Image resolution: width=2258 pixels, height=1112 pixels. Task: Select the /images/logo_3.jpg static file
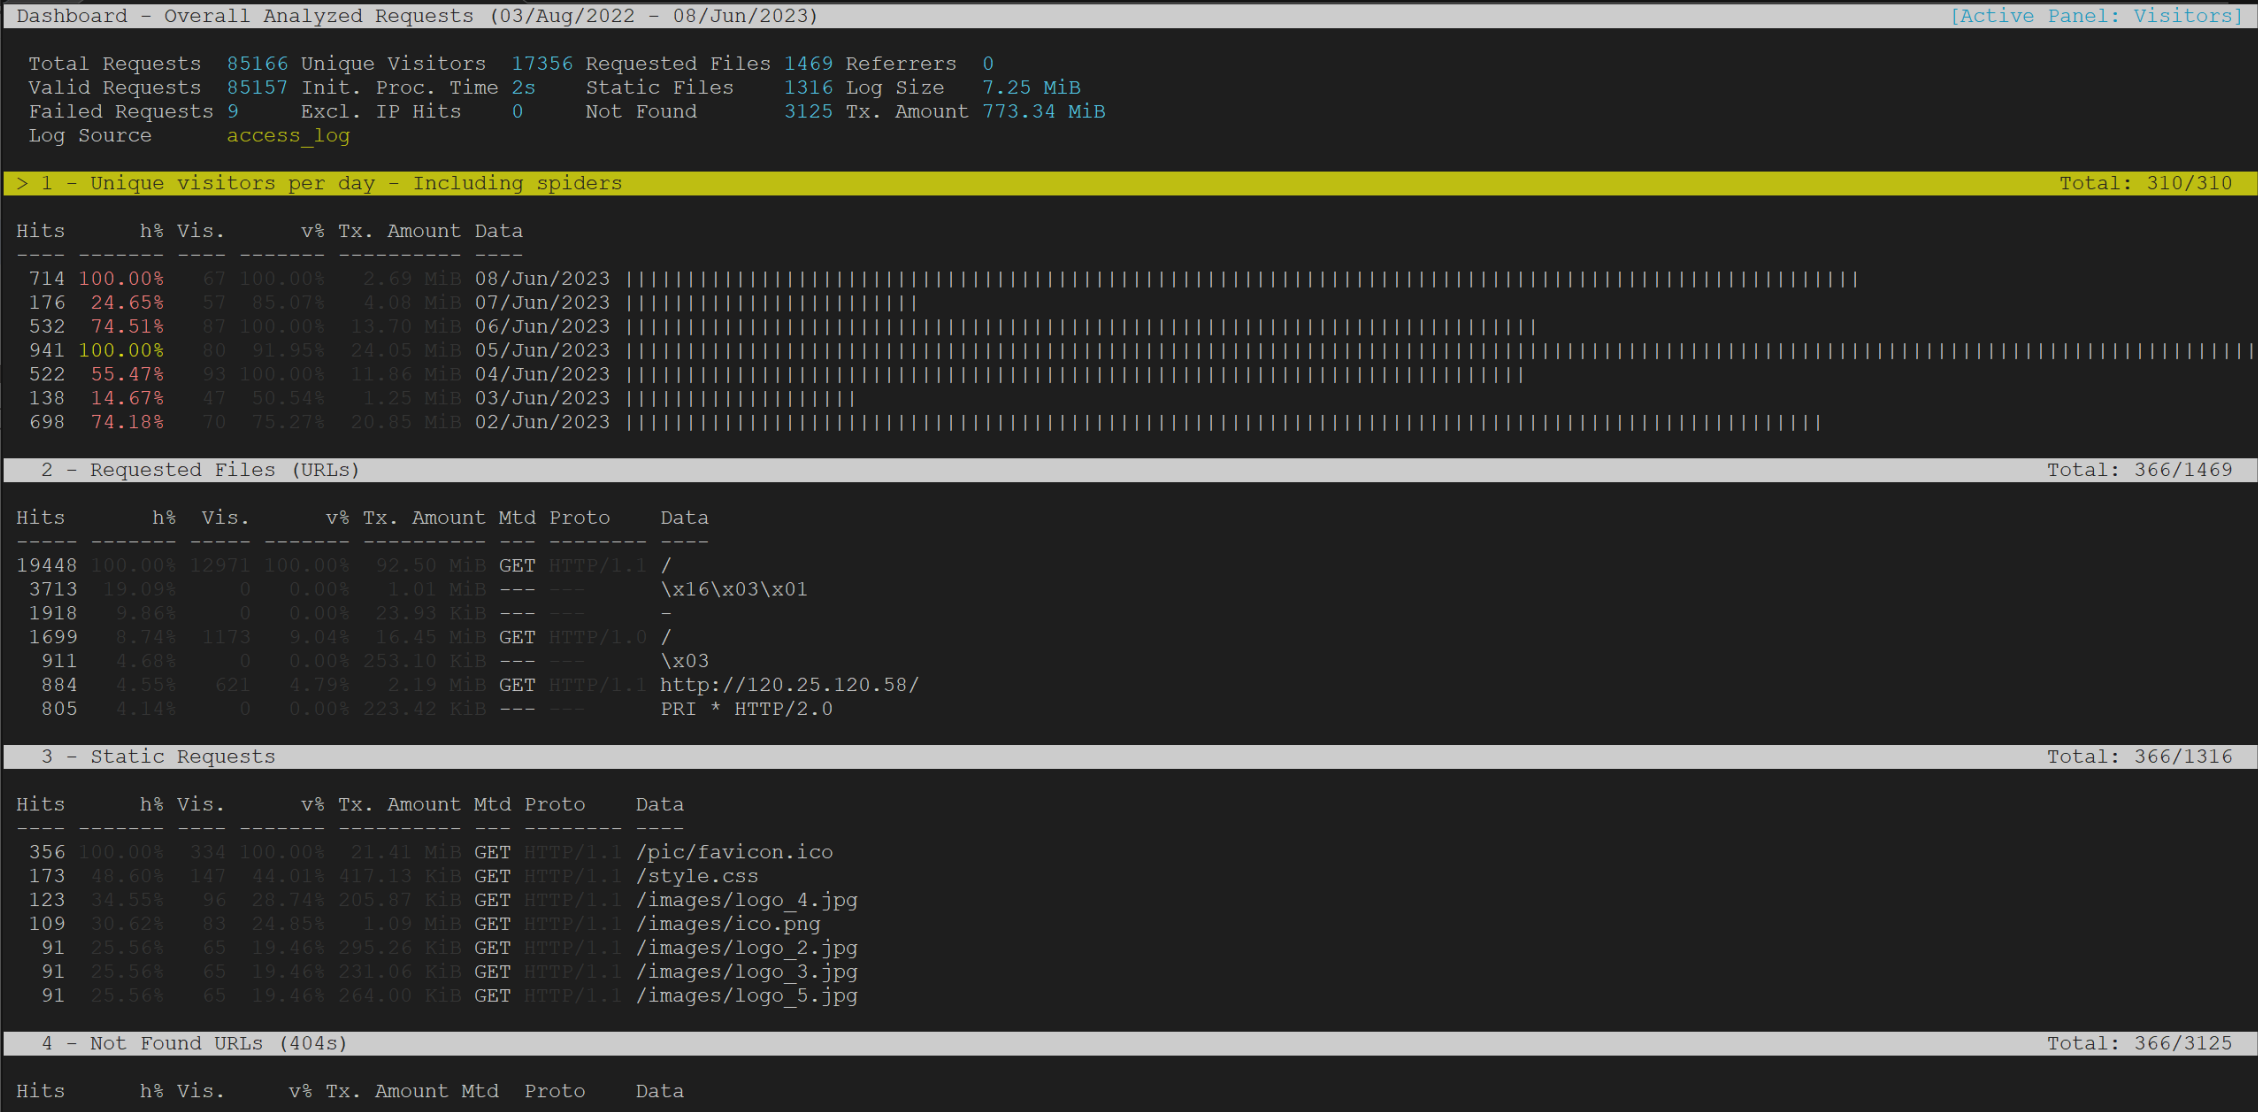click(746, 973)
